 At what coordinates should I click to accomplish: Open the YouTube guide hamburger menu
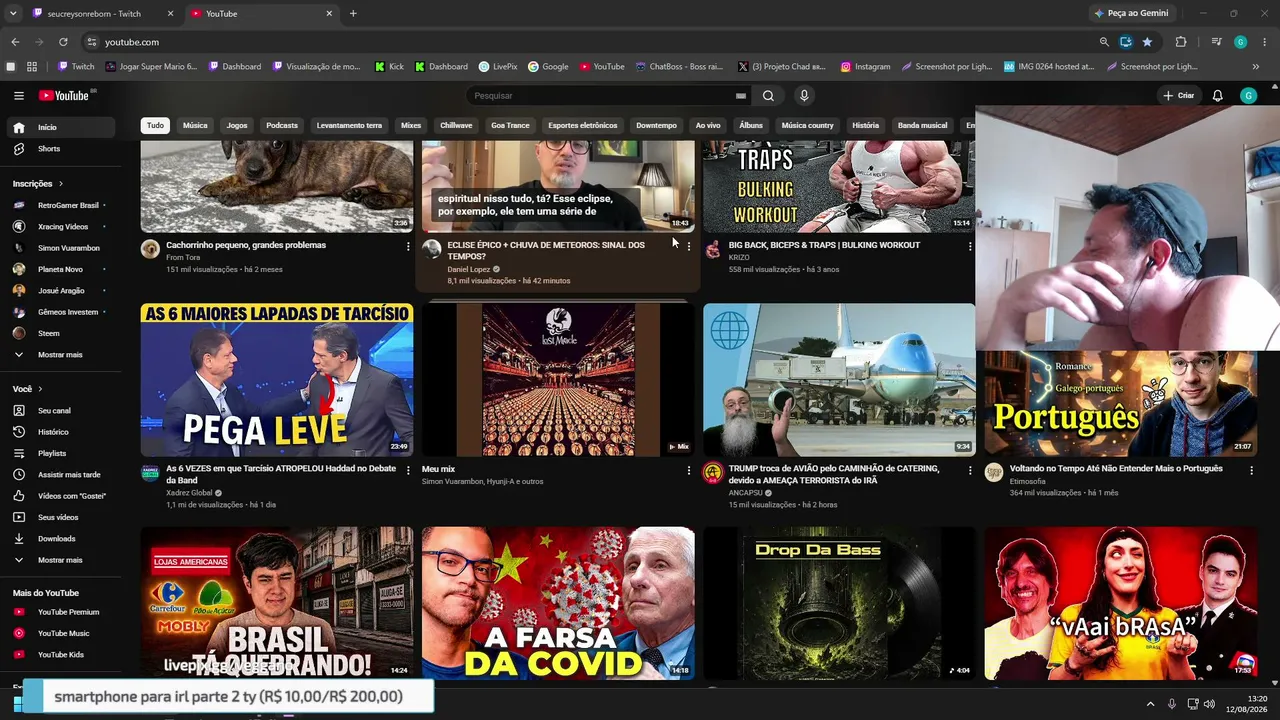19,96
